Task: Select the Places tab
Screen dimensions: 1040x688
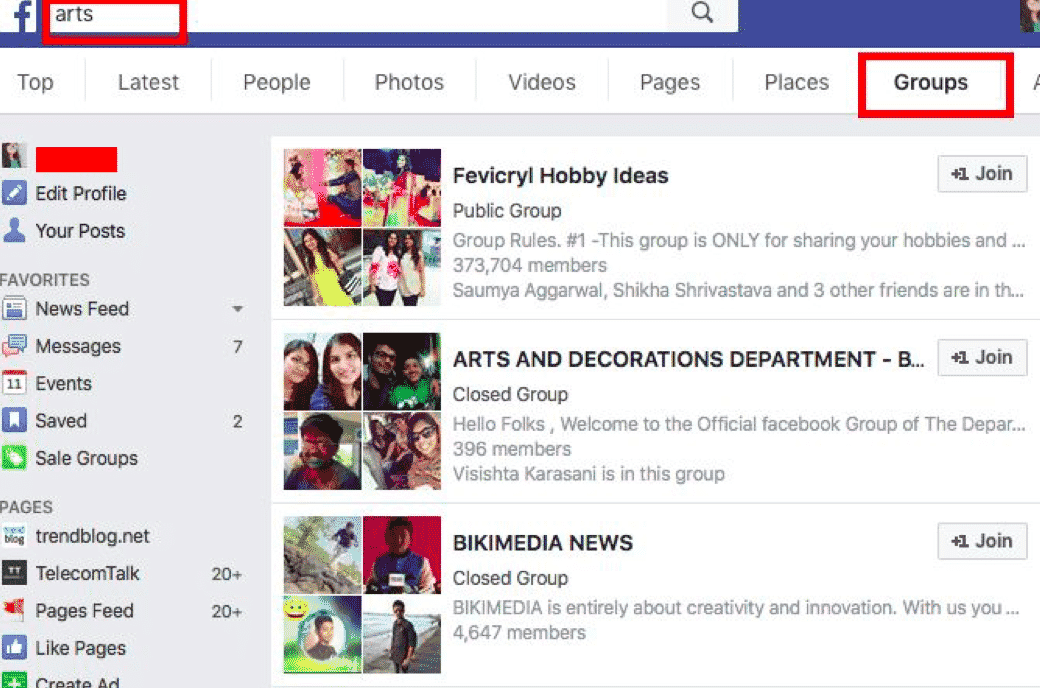Action: 797,82
